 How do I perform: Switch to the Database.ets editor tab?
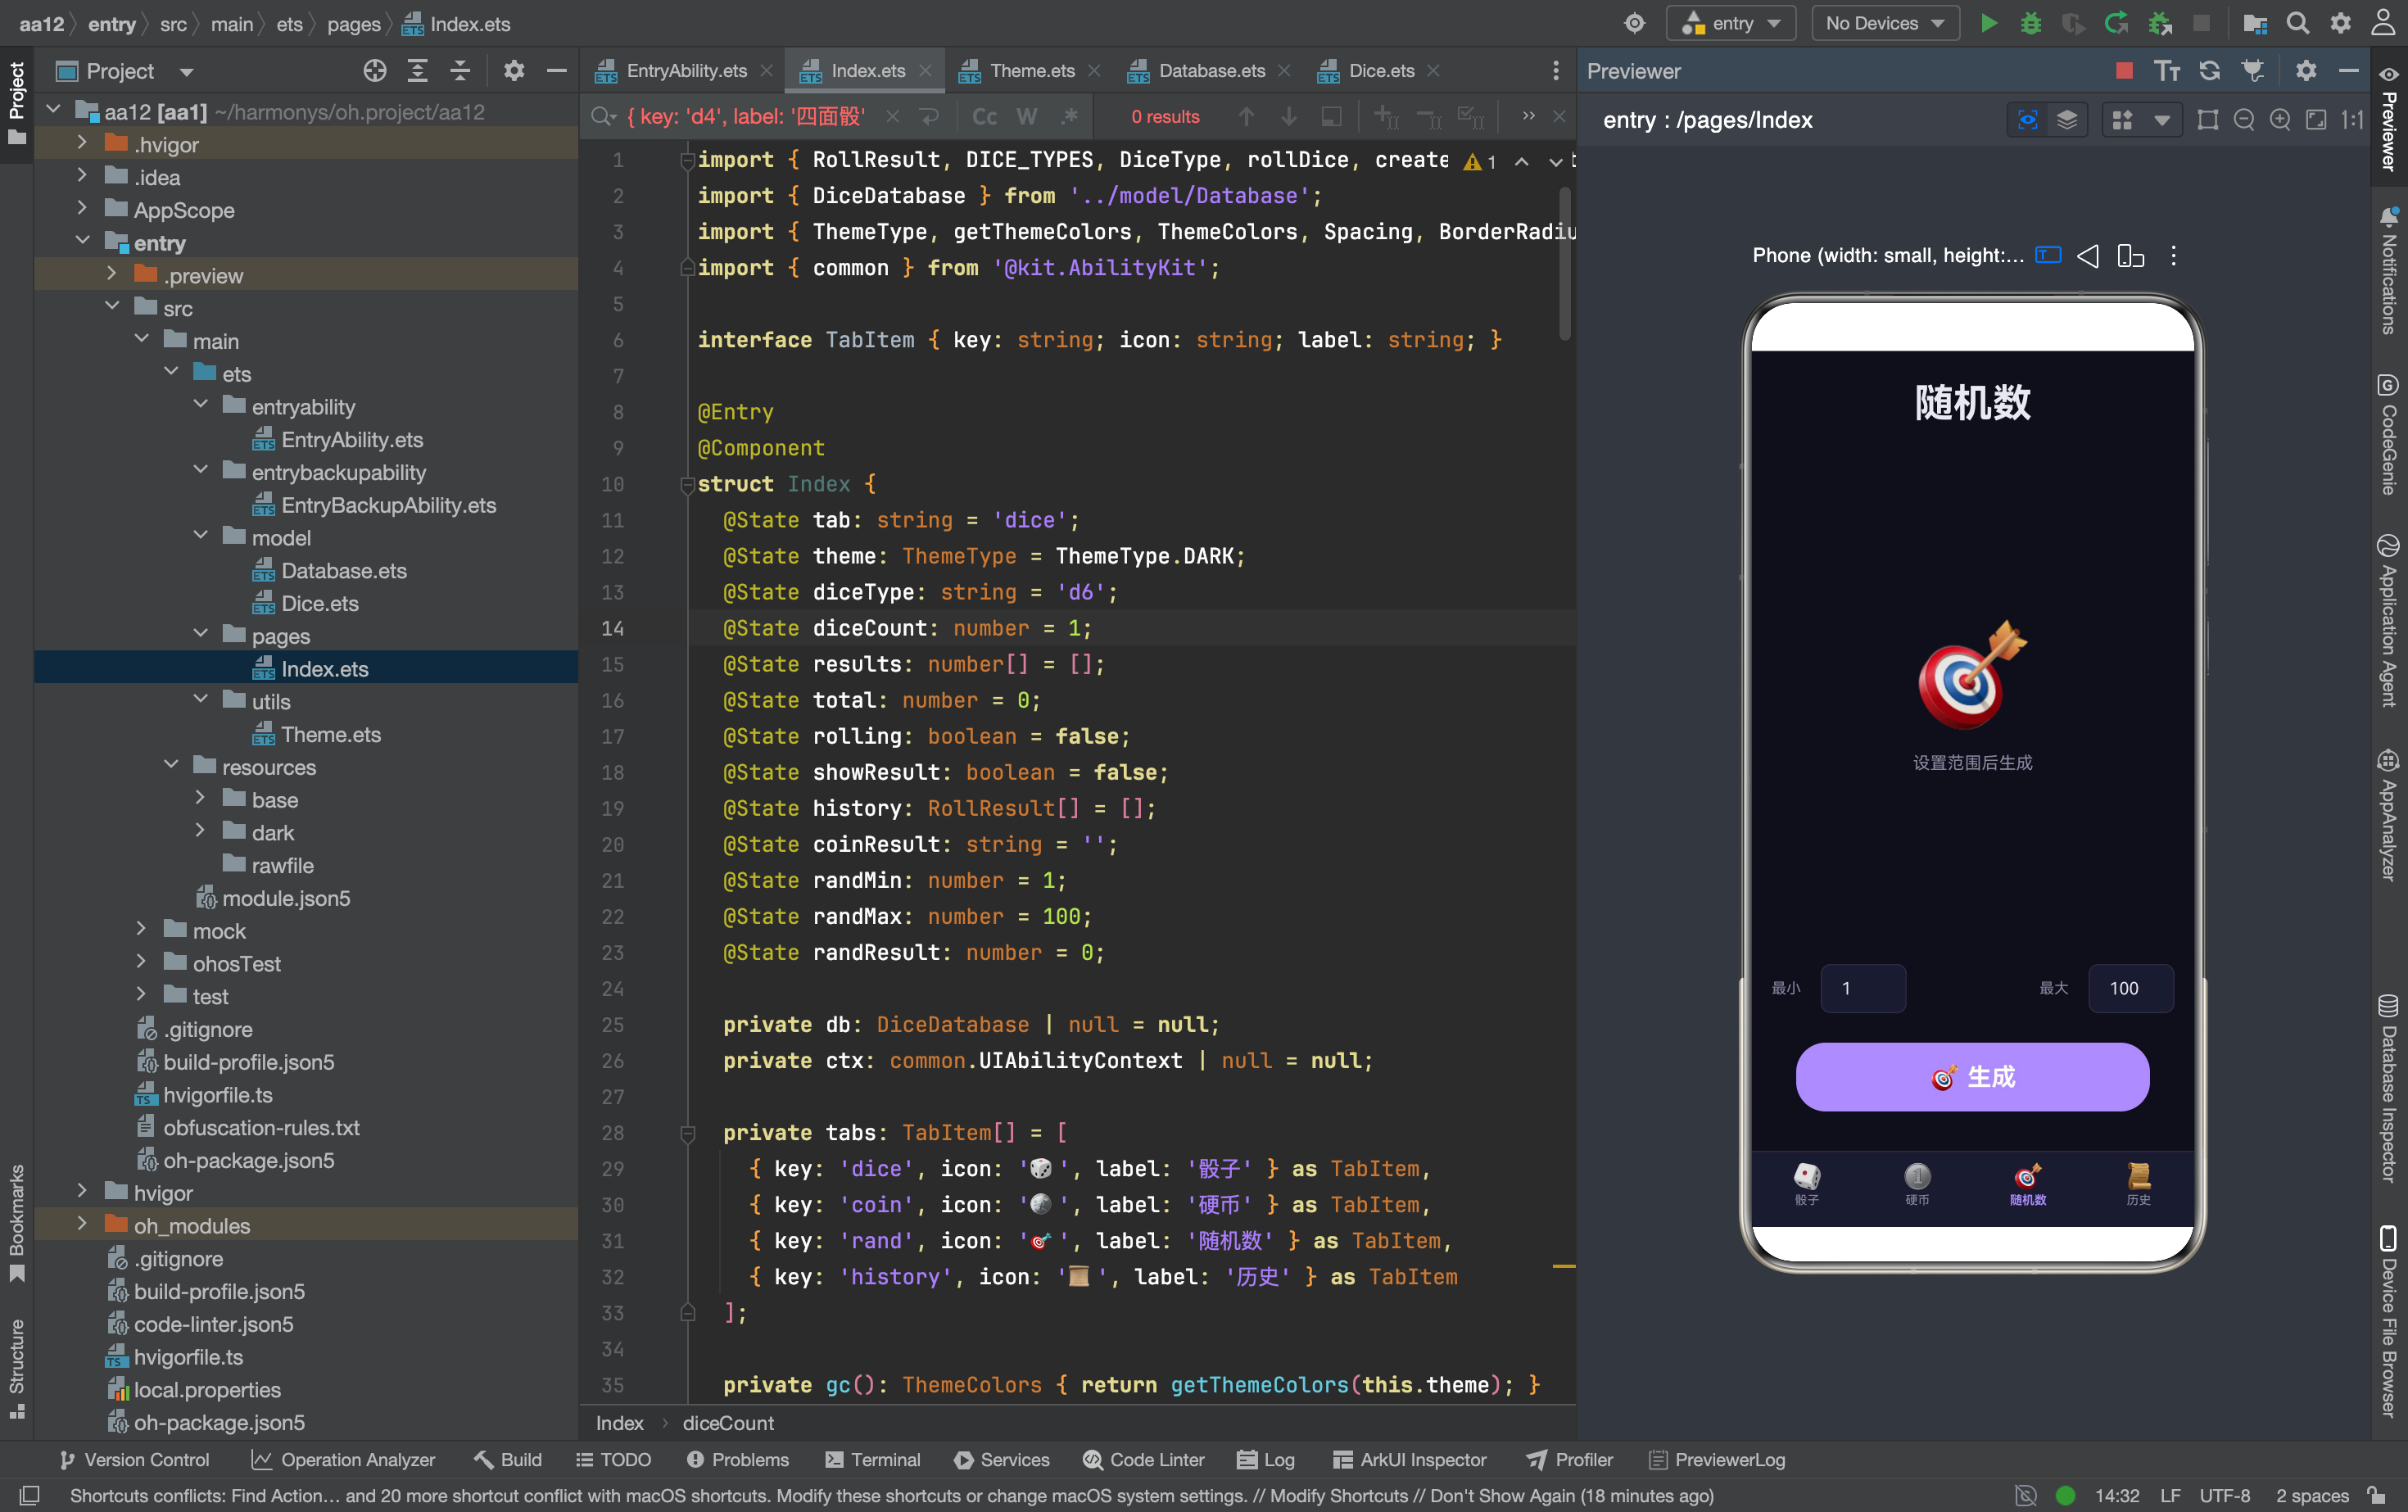click(1210, 71)
